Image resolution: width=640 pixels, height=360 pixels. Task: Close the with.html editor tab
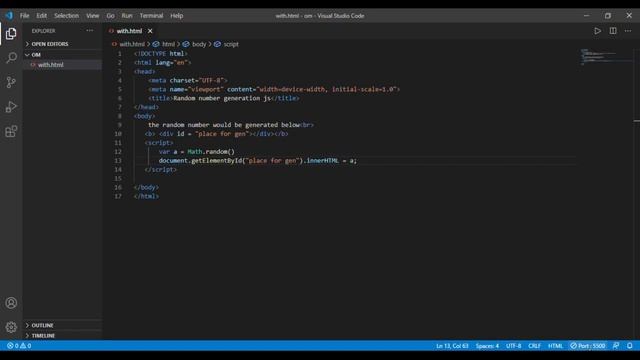click(150, 31)
